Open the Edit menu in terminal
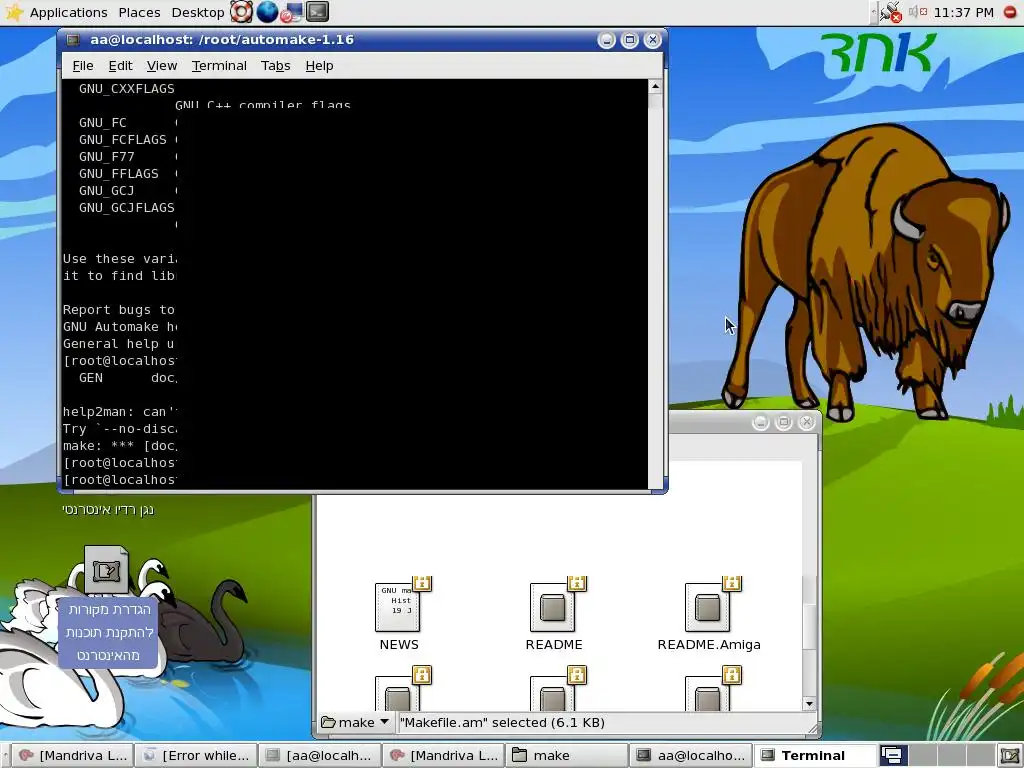 point(120,65)
